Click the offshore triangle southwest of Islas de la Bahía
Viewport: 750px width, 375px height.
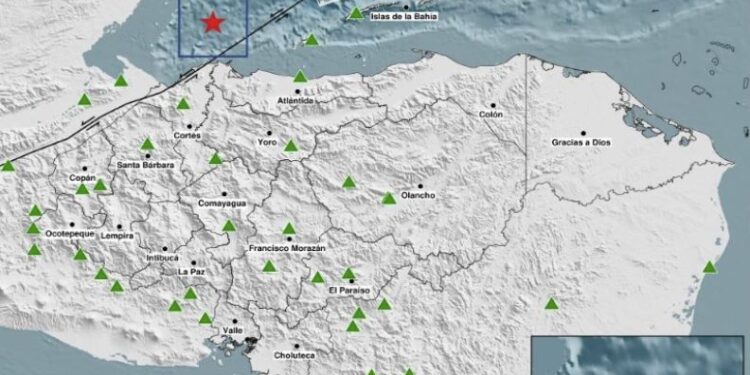pos(311,40)
